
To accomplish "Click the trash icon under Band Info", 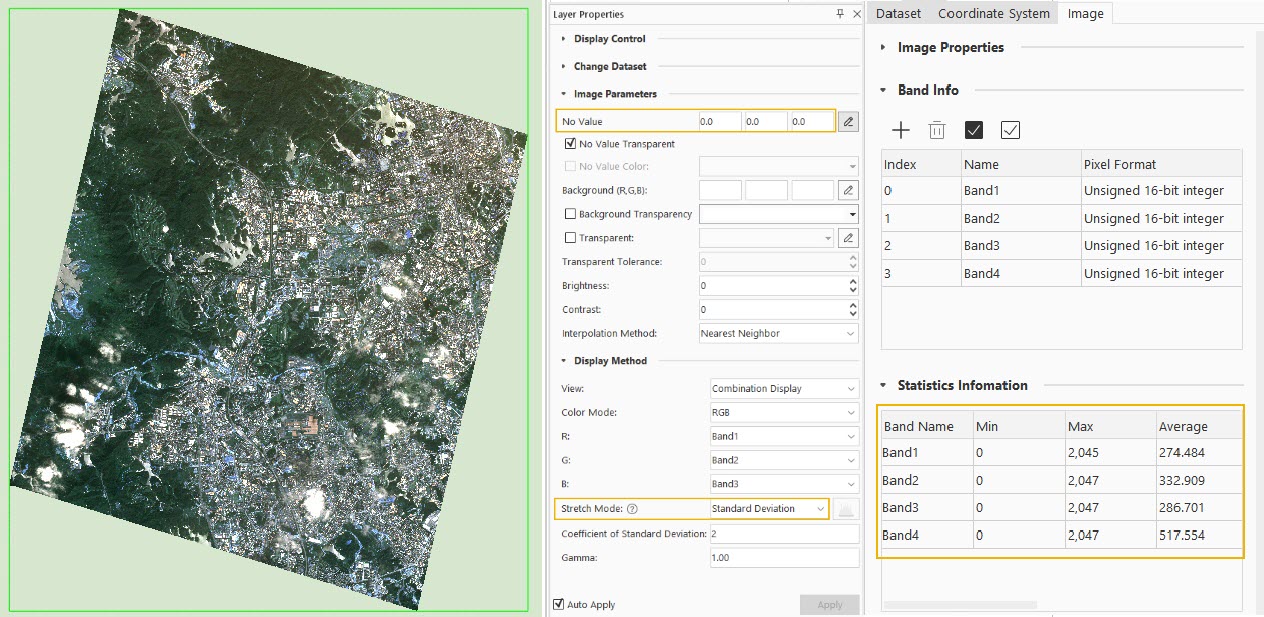I will point(937,130).
